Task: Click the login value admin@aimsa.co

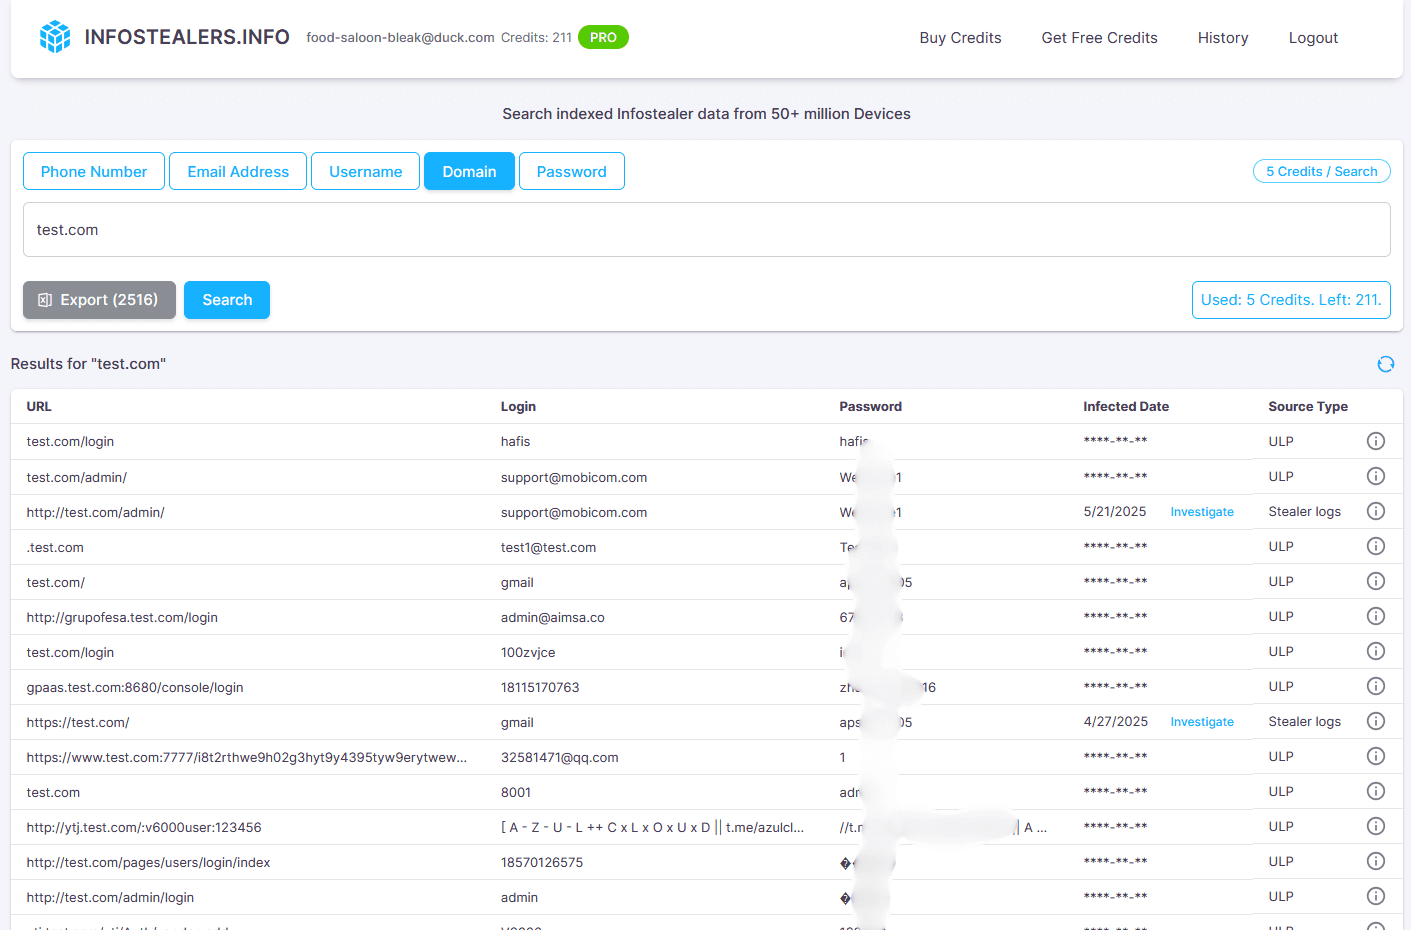Action: [552, 617]
